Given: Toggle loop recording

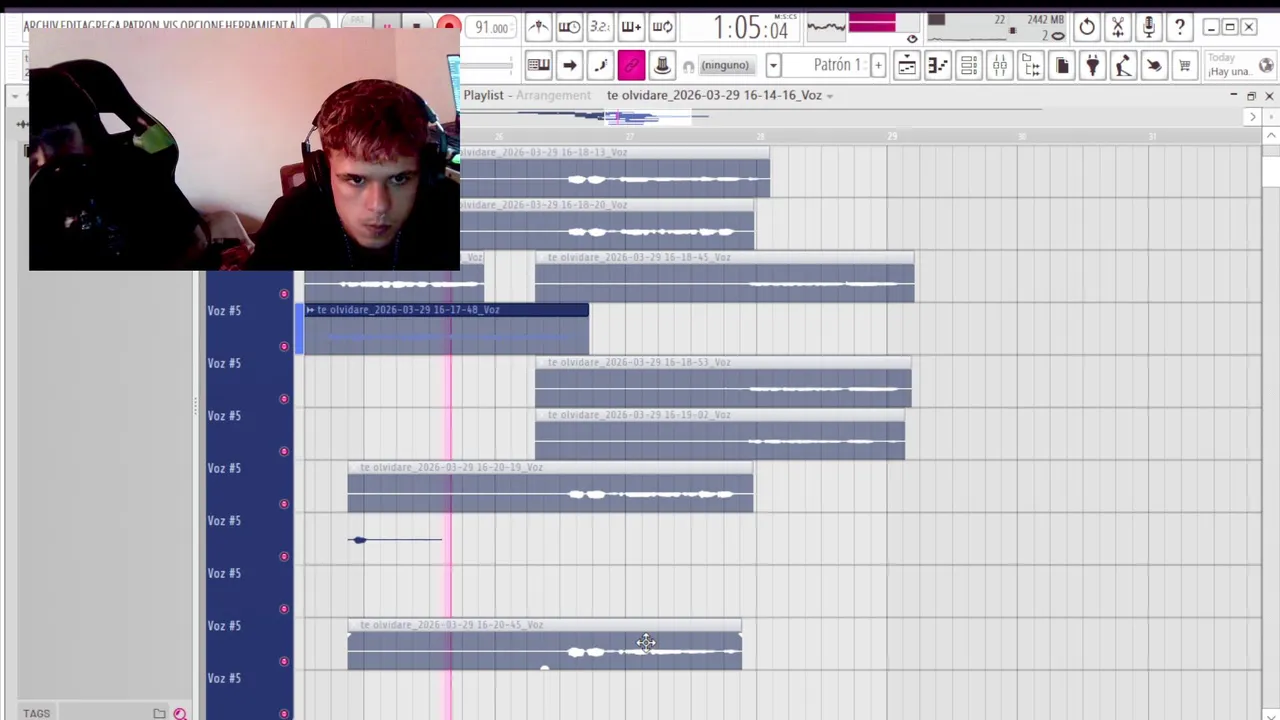Looking at the screenshot, I should (x=662, y=27).
